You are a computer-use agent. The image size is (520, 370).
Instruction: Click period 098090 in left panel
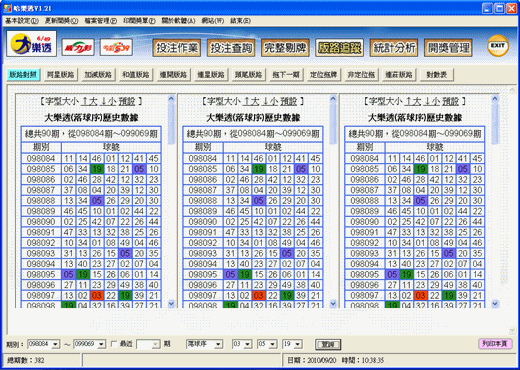(x=41, y=222)
